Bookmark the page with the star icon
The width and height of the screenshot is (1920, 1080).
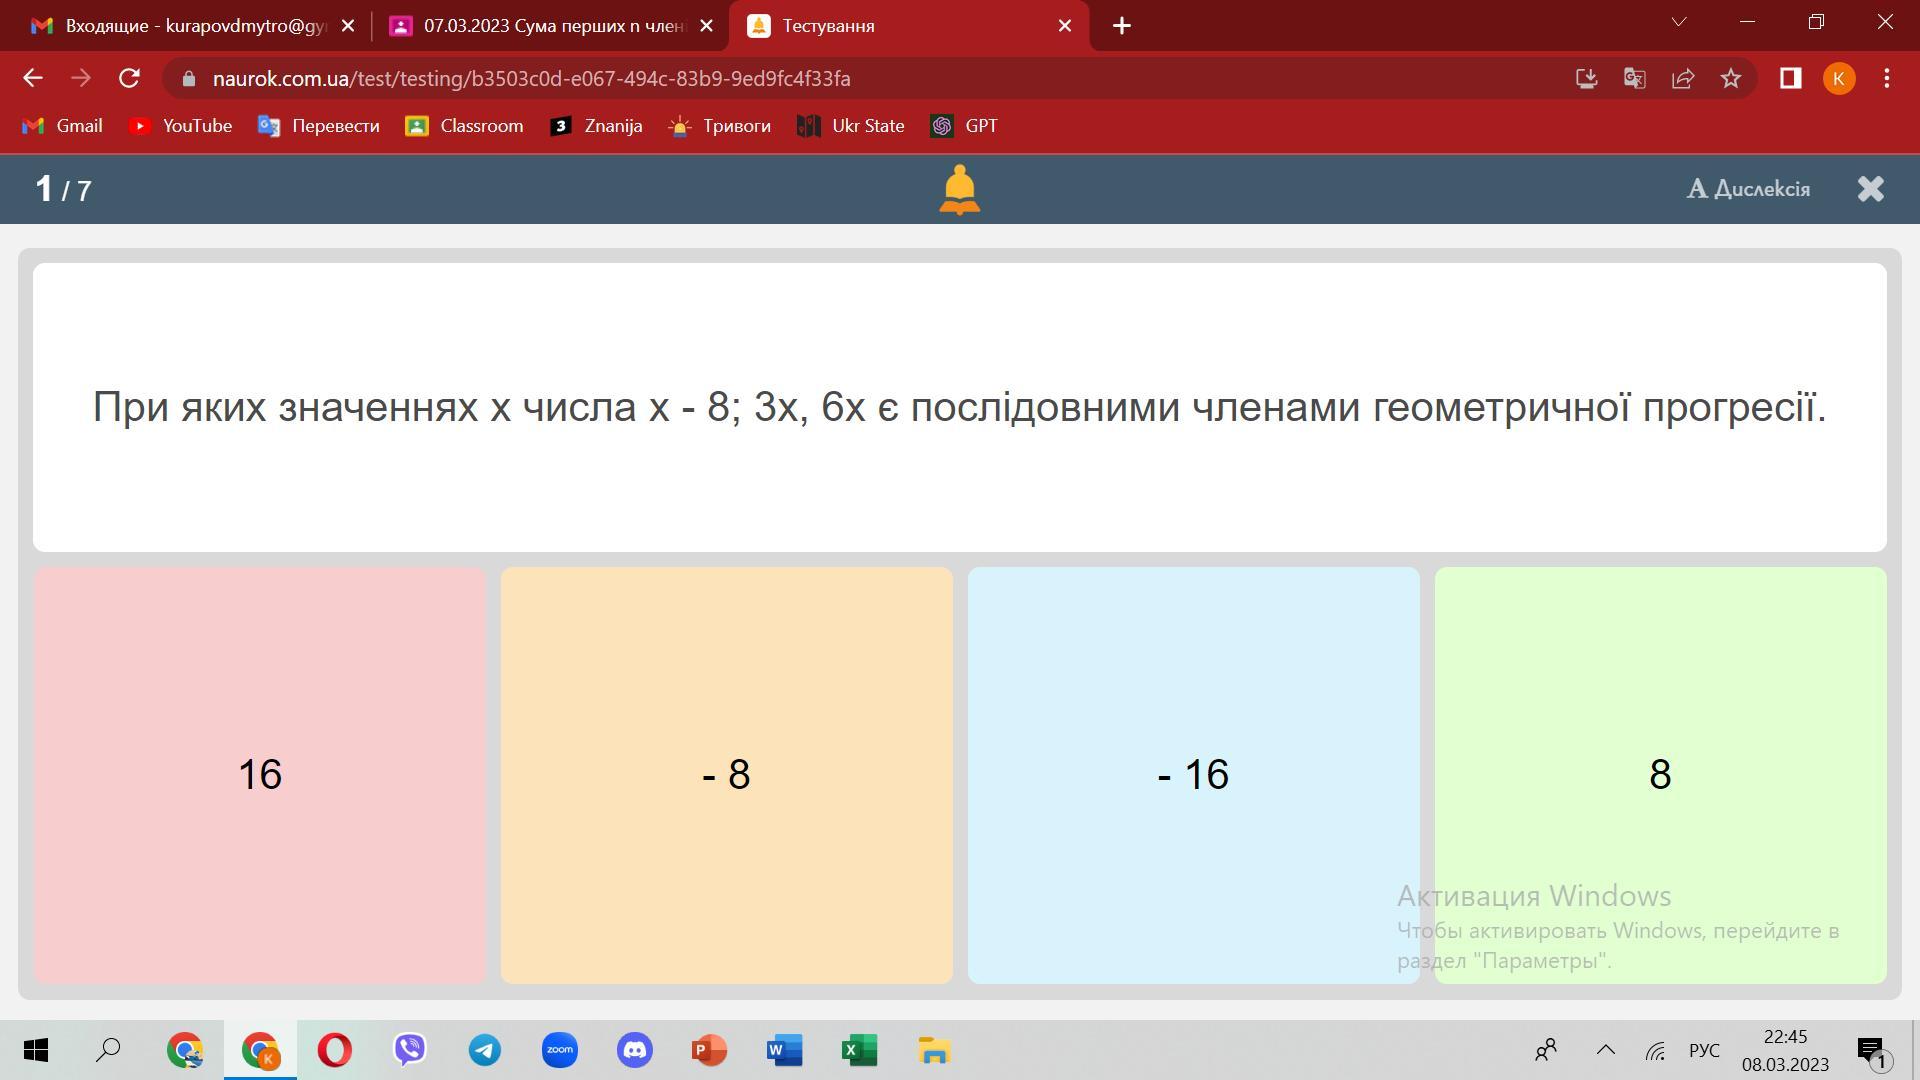1731,78
